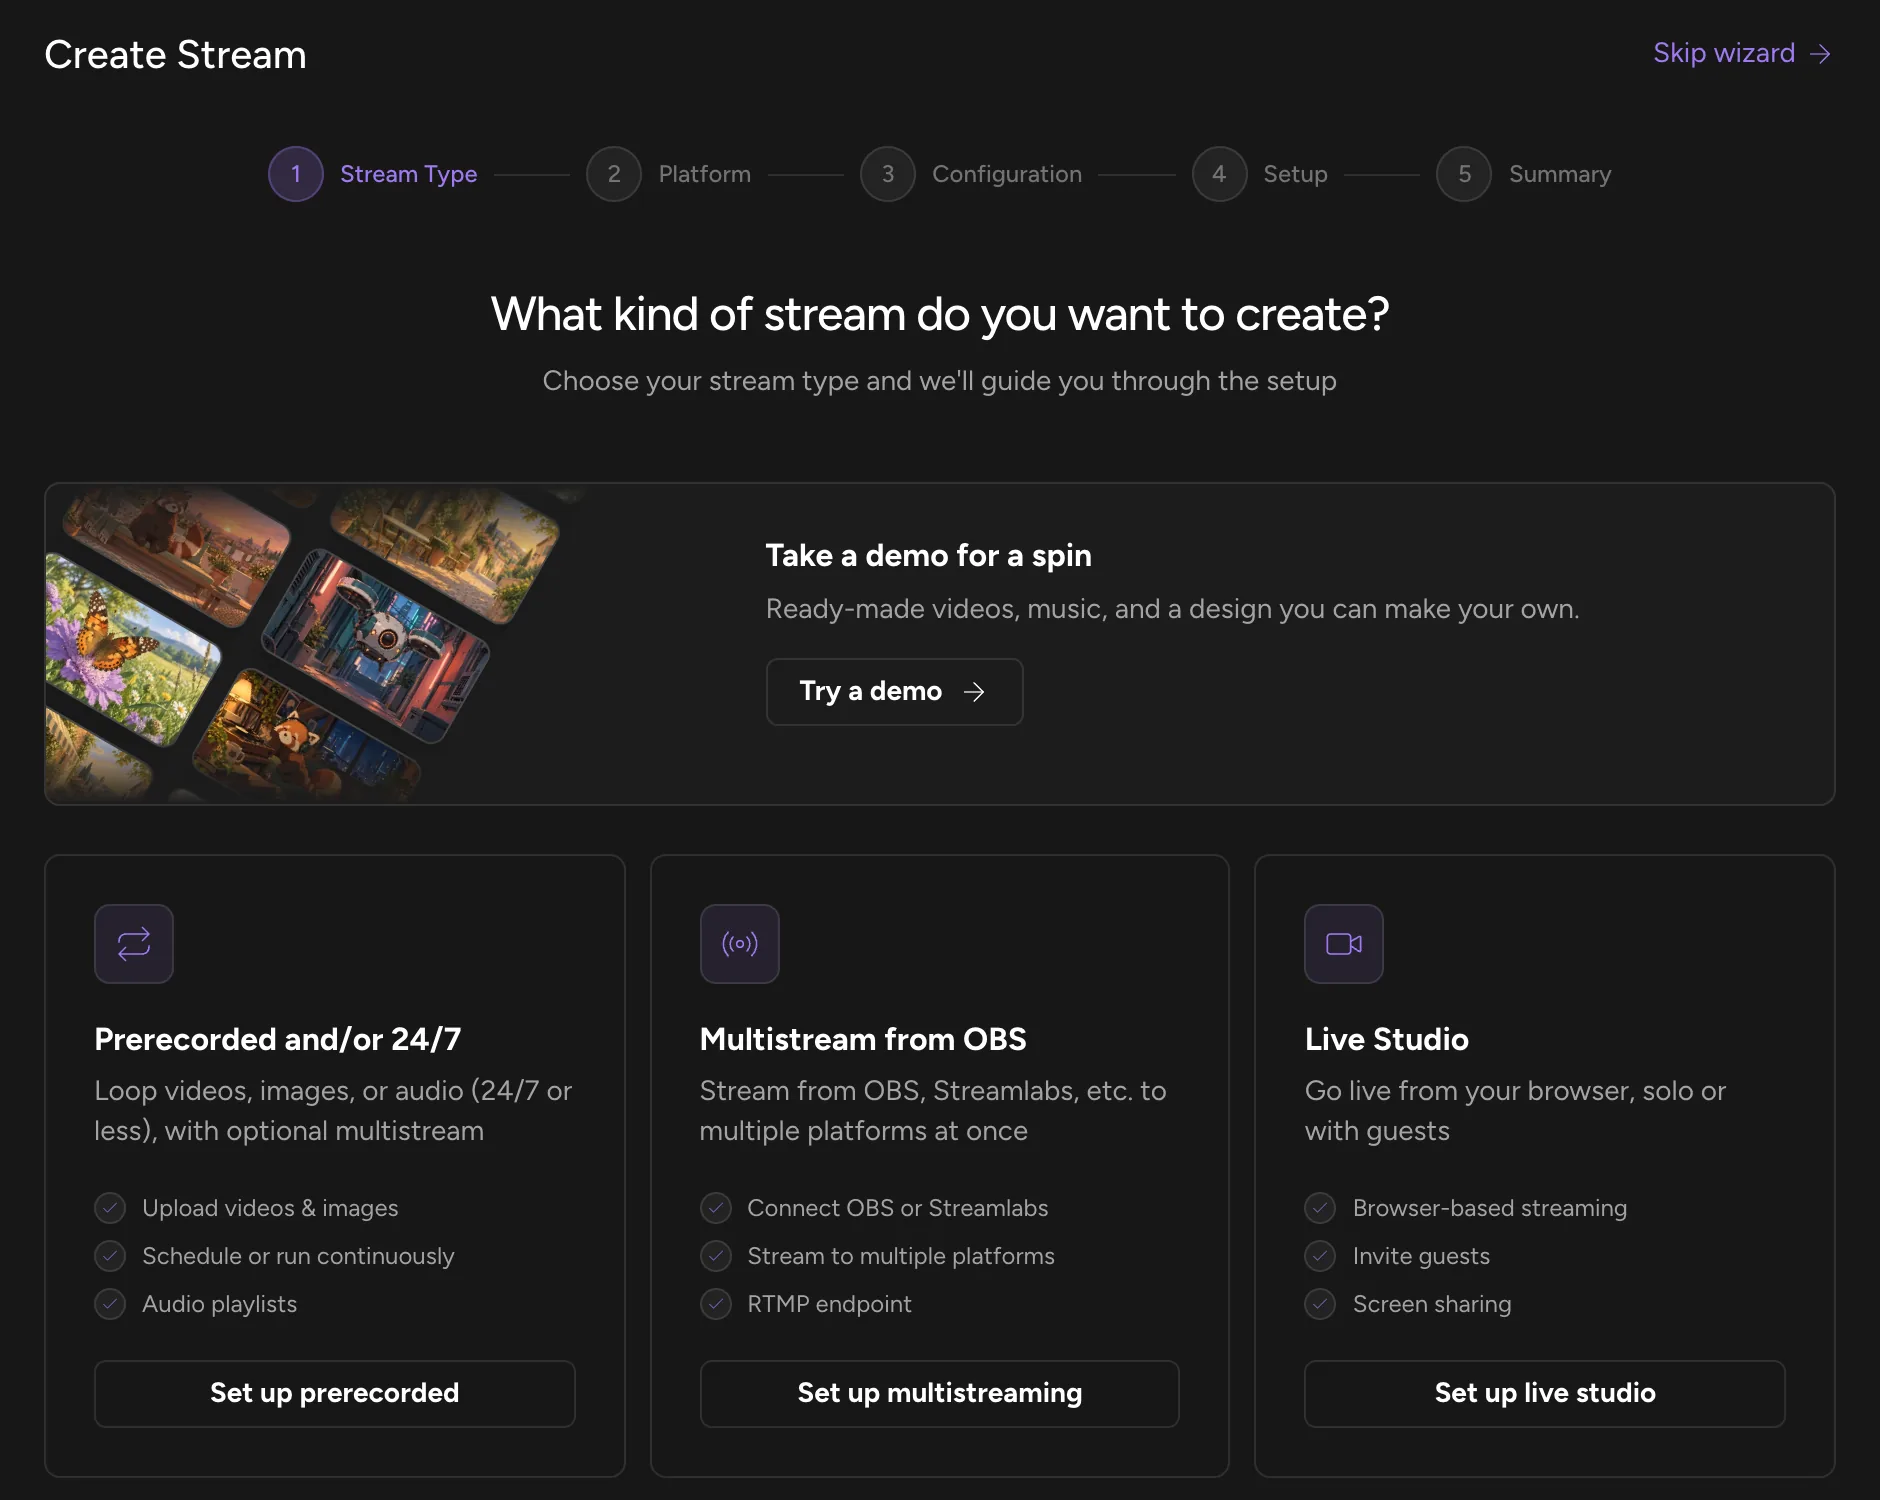Go to the Setup step label
The image size is (1880, 1500).
1295,174
